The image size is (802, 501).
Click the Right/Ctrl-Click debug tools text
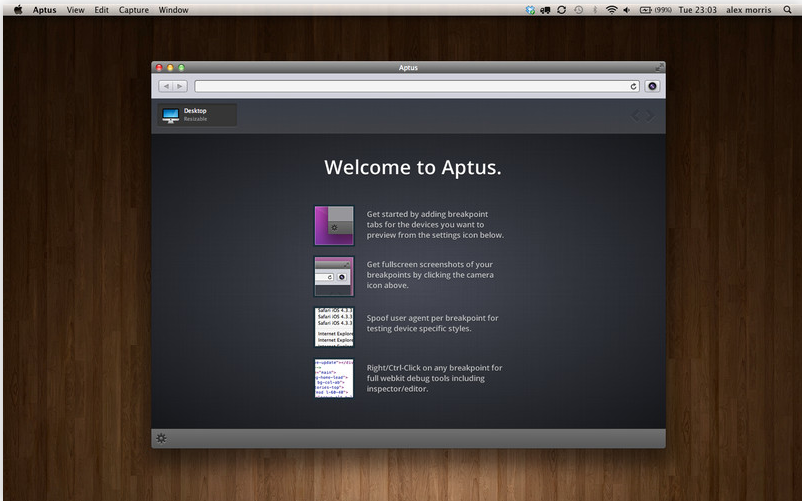pos(434,378)
